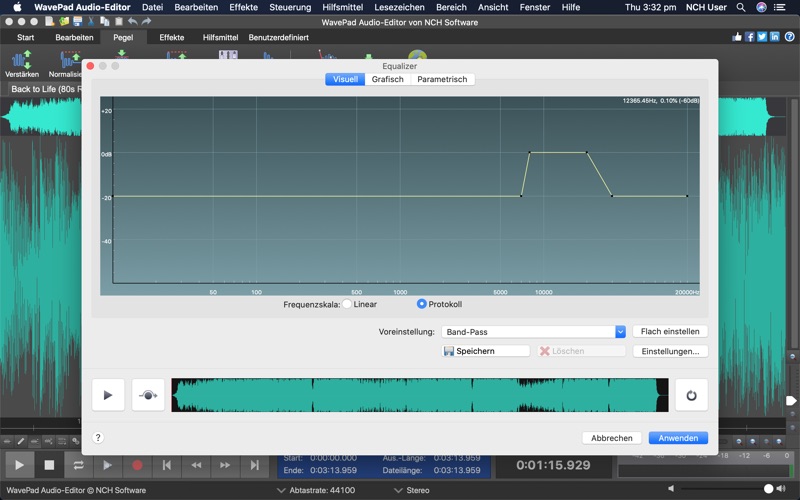
Task: Click the rightmost zoom magnifier icon
Action: (x=779, y=441)
